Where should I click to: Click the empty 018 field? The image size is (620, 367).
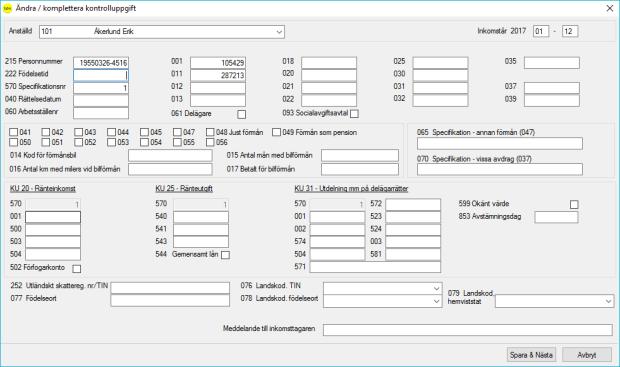point(329,62)
